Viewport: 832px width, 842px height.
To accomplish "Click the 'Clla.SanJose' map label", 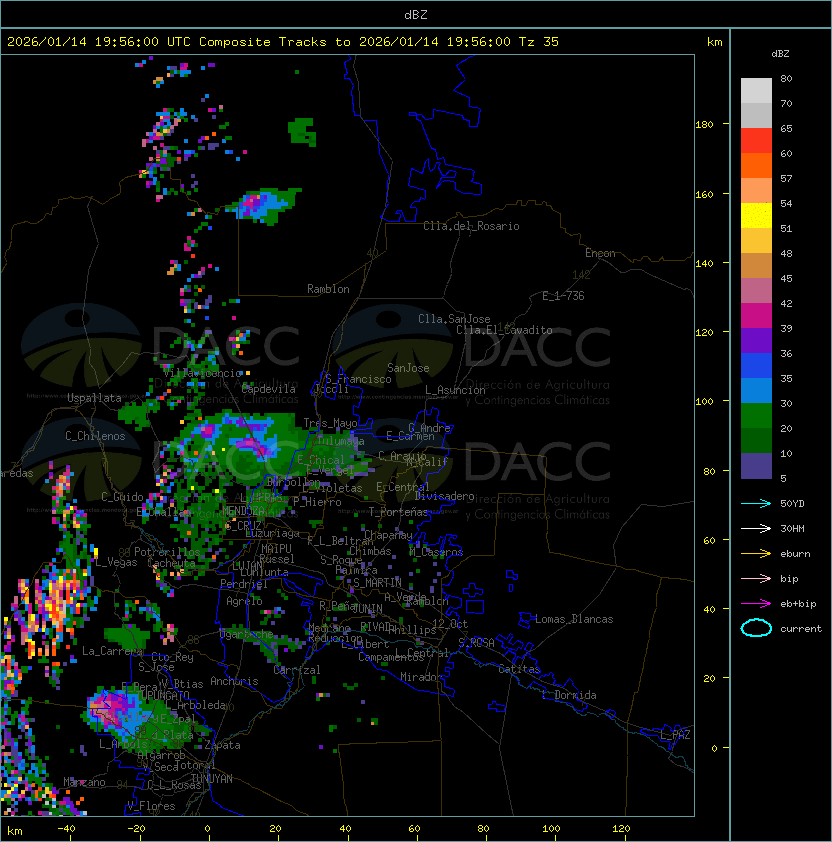I will tap(454, 319).
